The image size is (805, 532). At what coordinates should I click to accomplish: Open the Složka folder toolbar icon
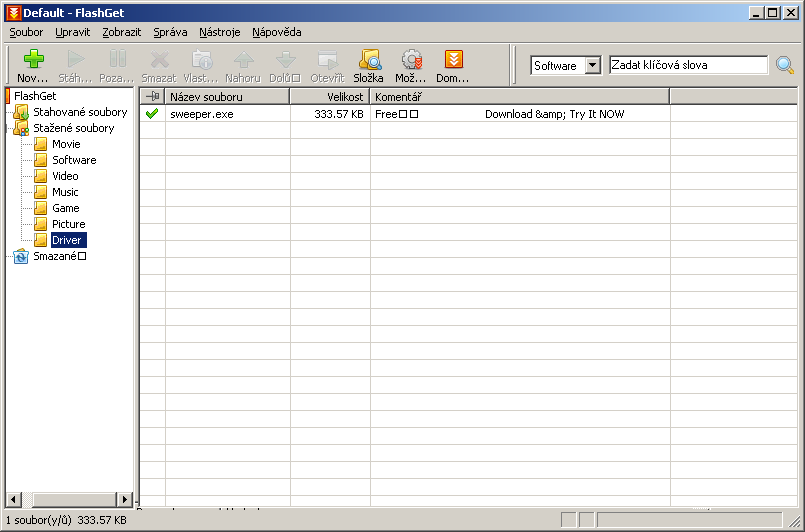coord(370,59)
